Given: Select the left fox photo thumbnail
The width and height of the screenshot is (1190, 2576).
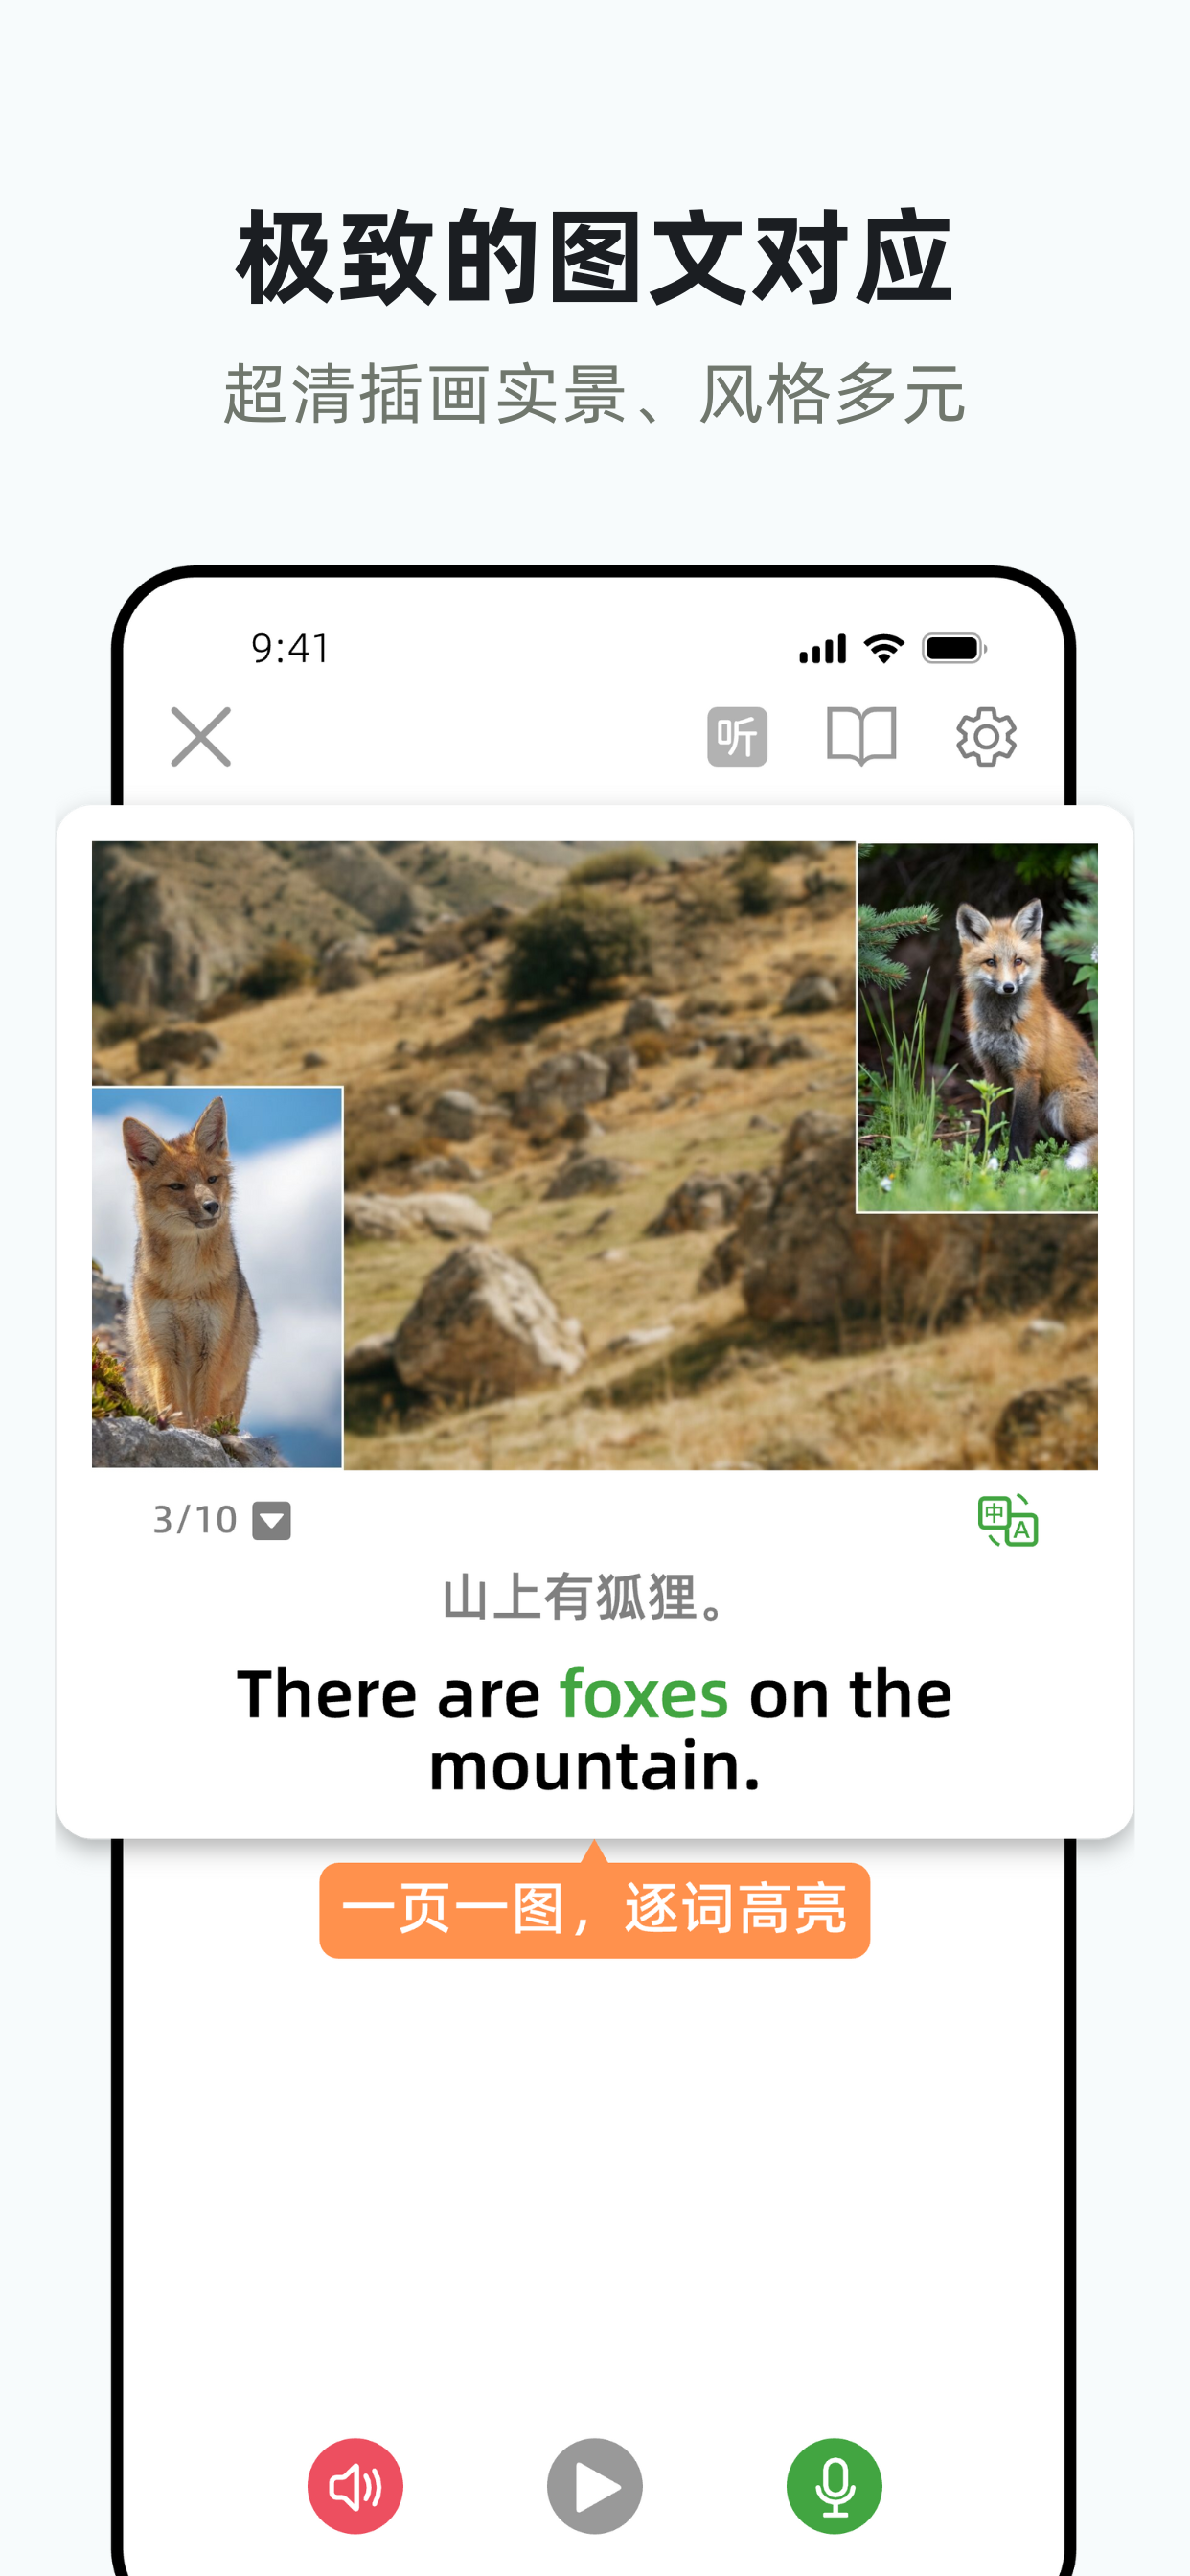Looking at the screenshot, I should (217, 1277).
